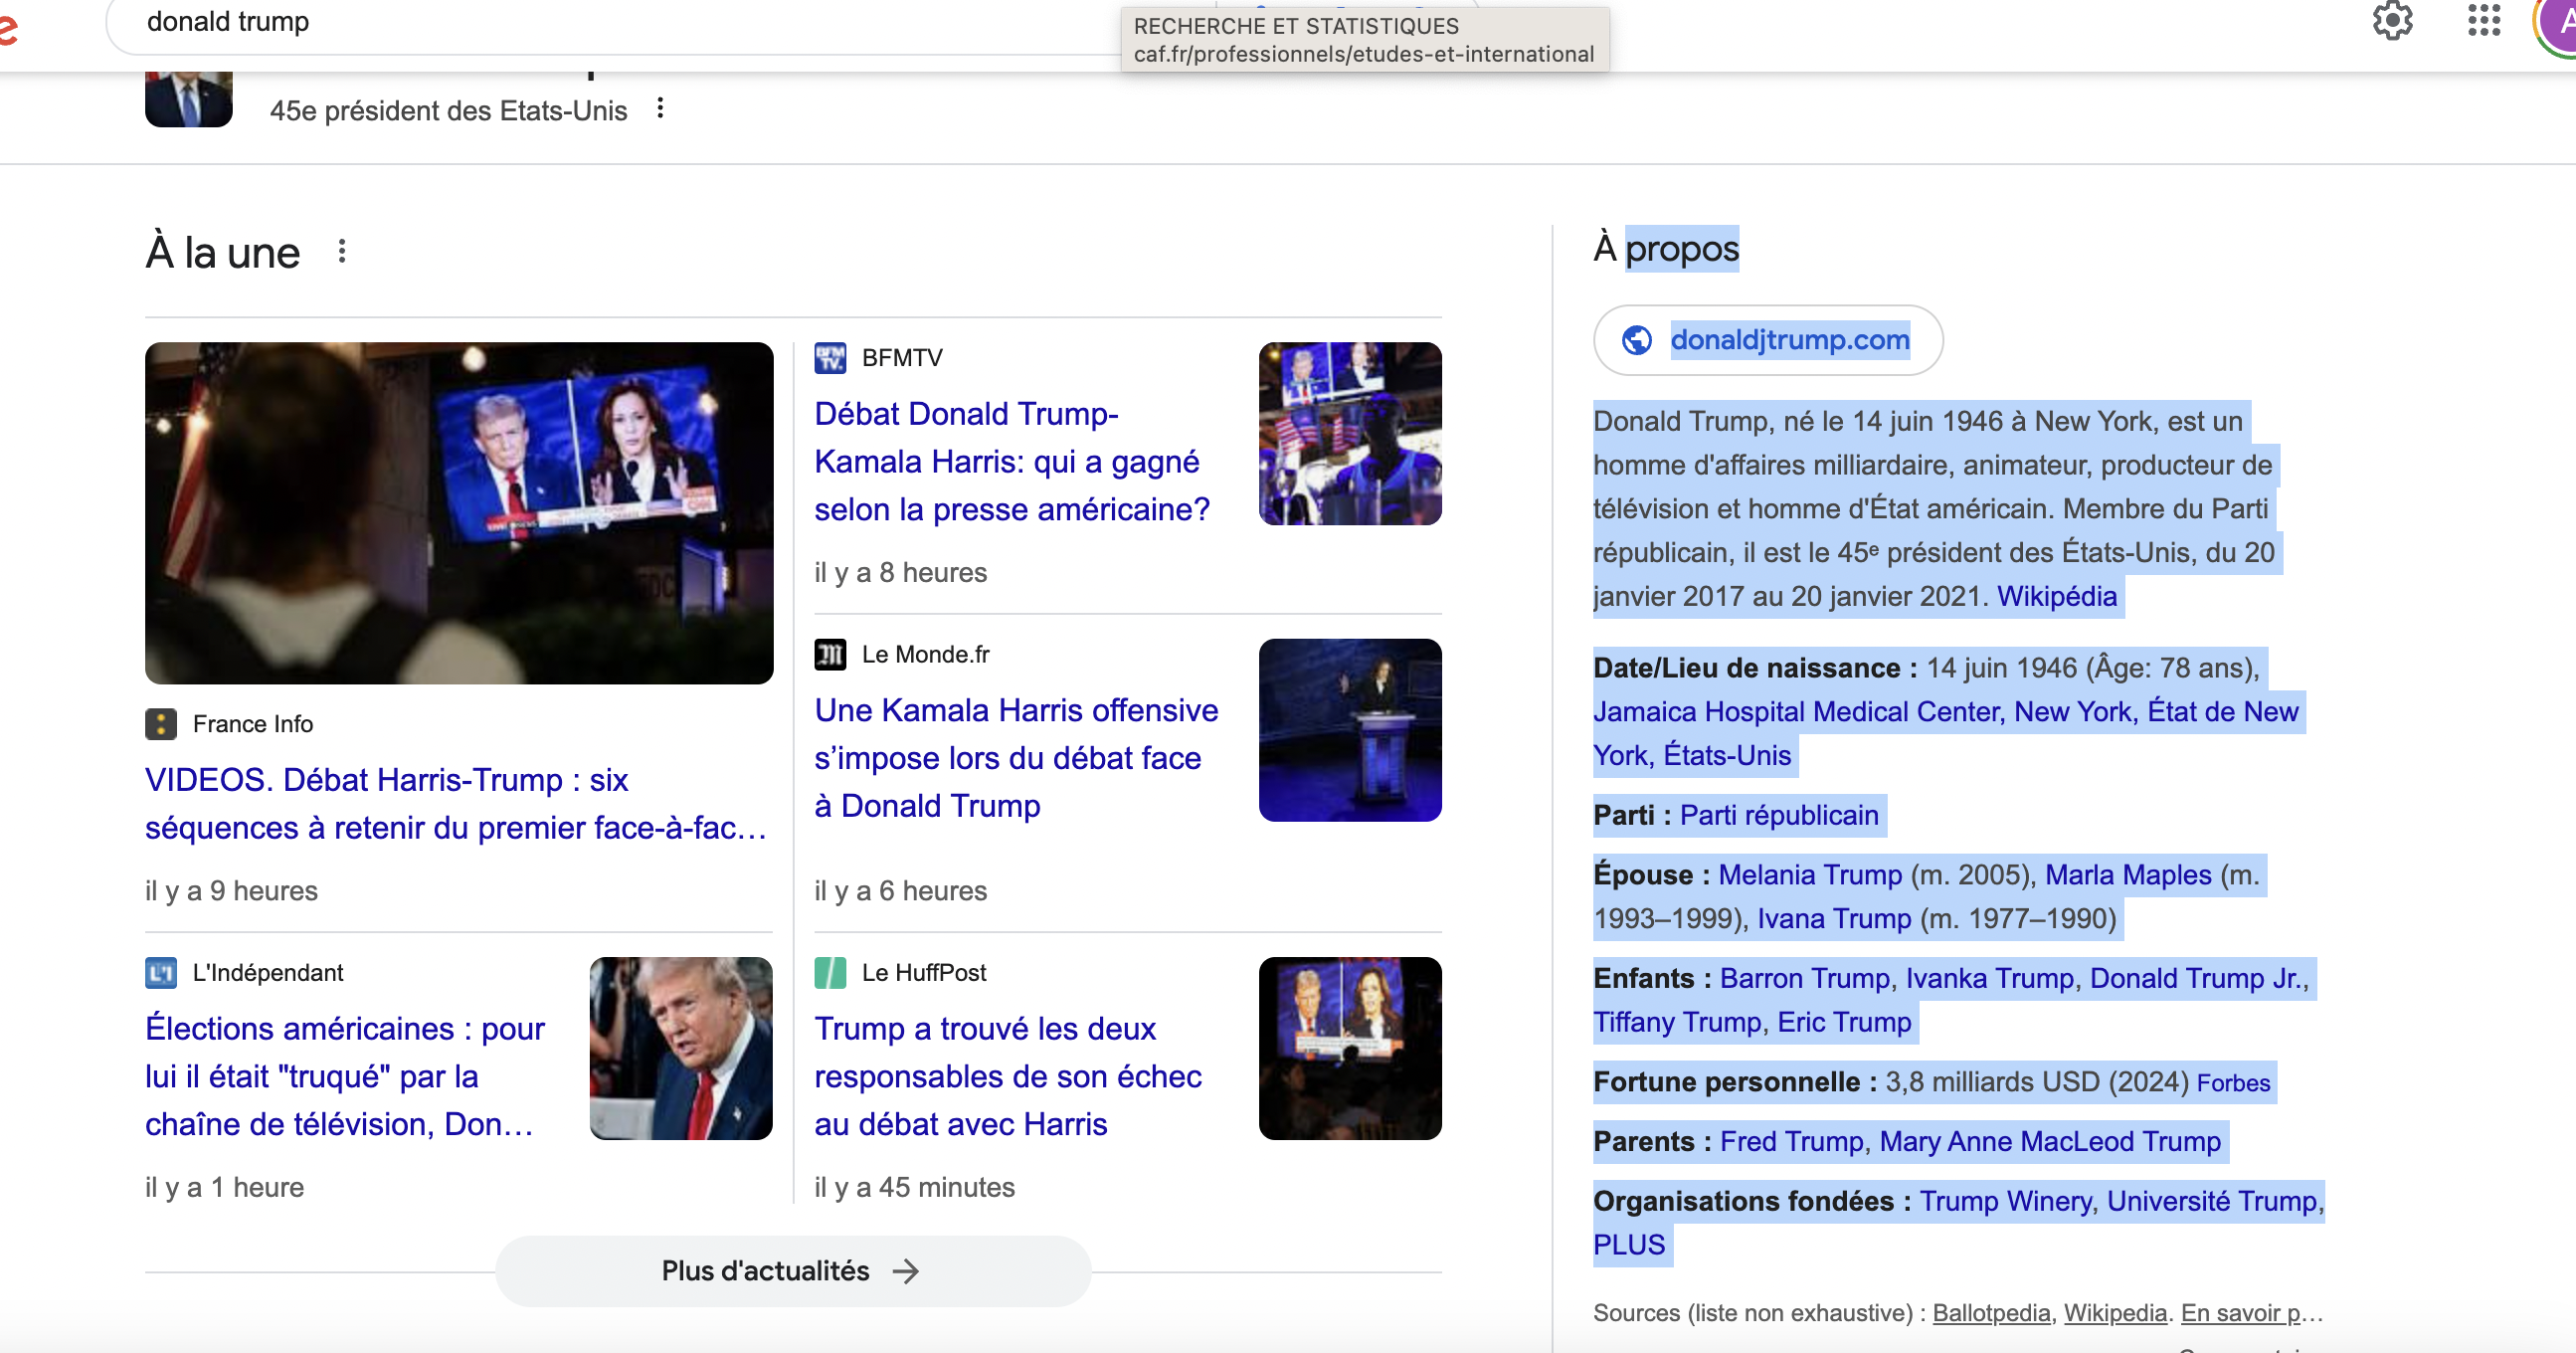Open the Wikipedia source link
The height and width of the screenshot is (1353, 2576).
click(2115, 1314)
